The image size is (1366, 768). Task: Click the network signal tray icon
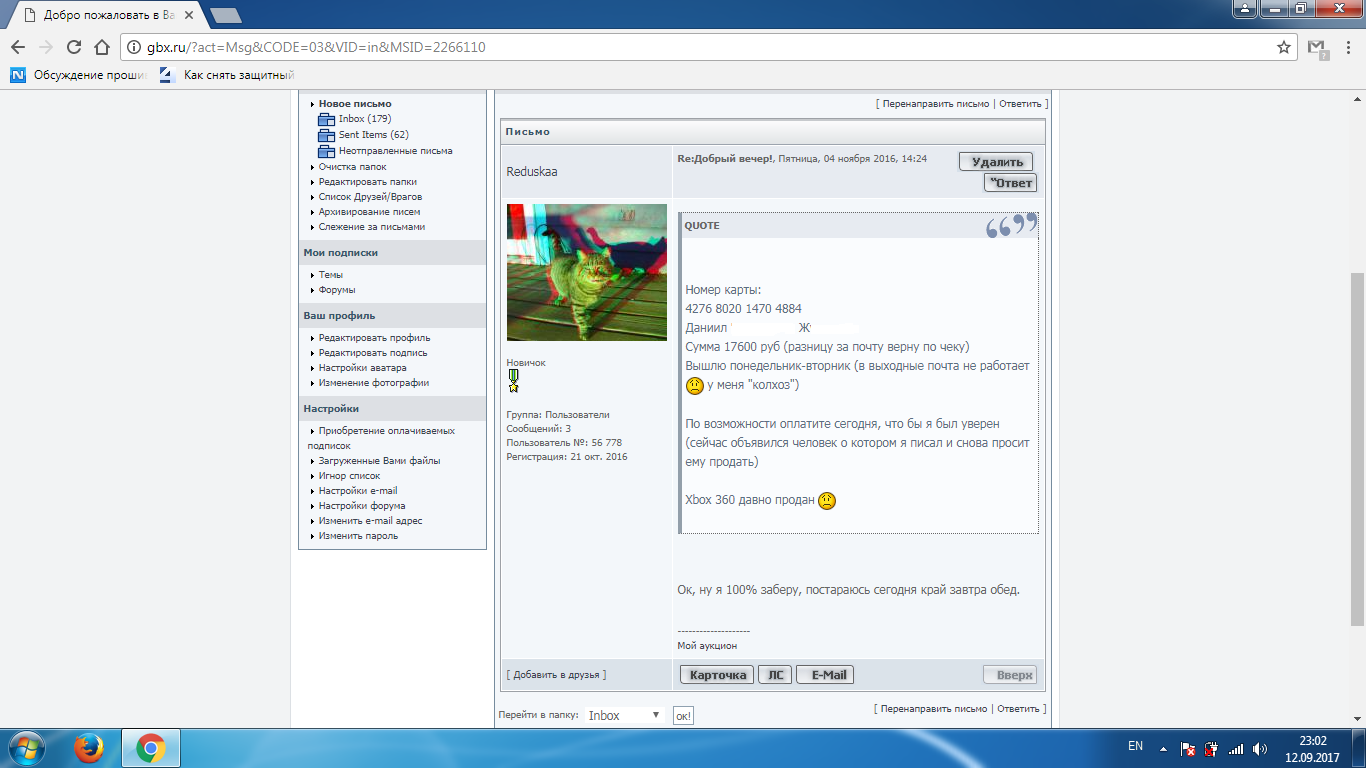[x=1236, y=748]
